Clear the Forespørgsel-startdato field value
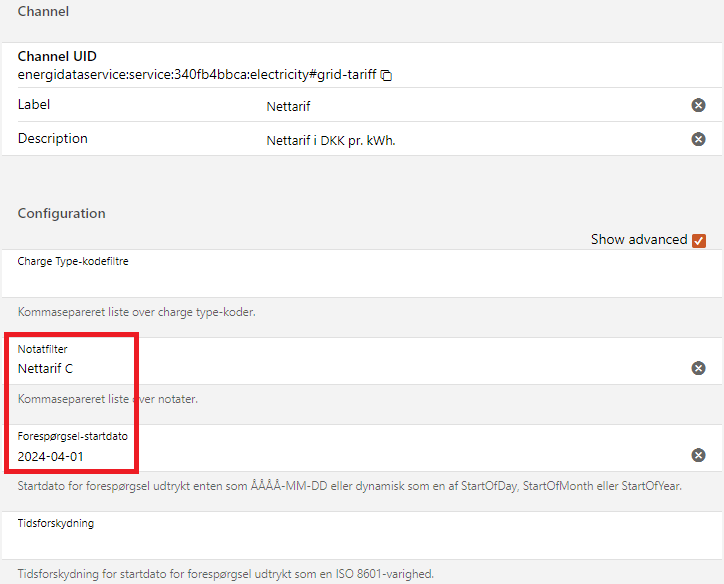The image size is (724, 584). (698, 455)
